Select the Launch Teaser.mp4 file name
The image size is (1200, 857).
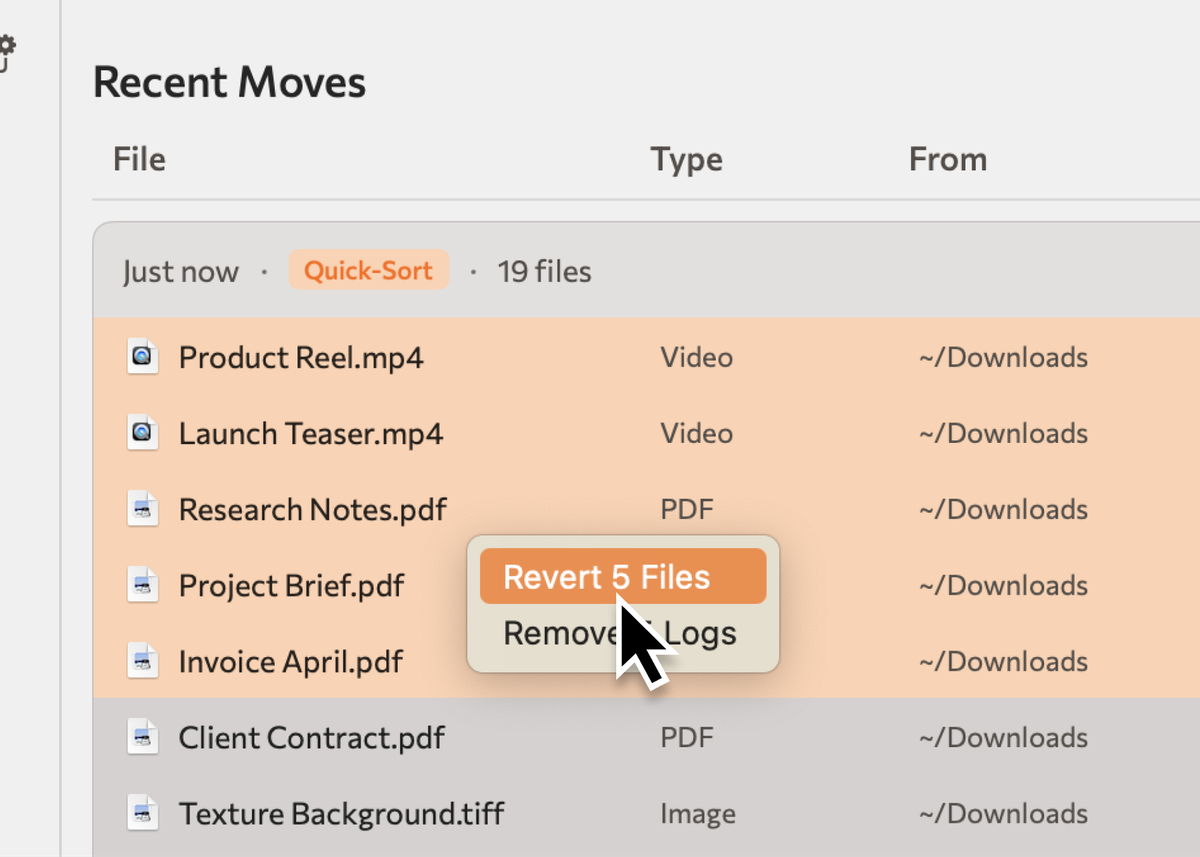pos(310,433)
